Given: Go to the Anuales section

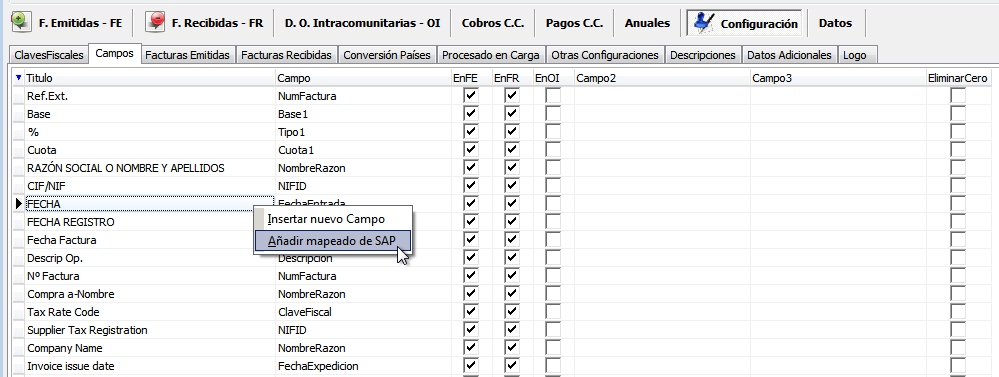Looking at the screenshot, I should coord(647,23).
